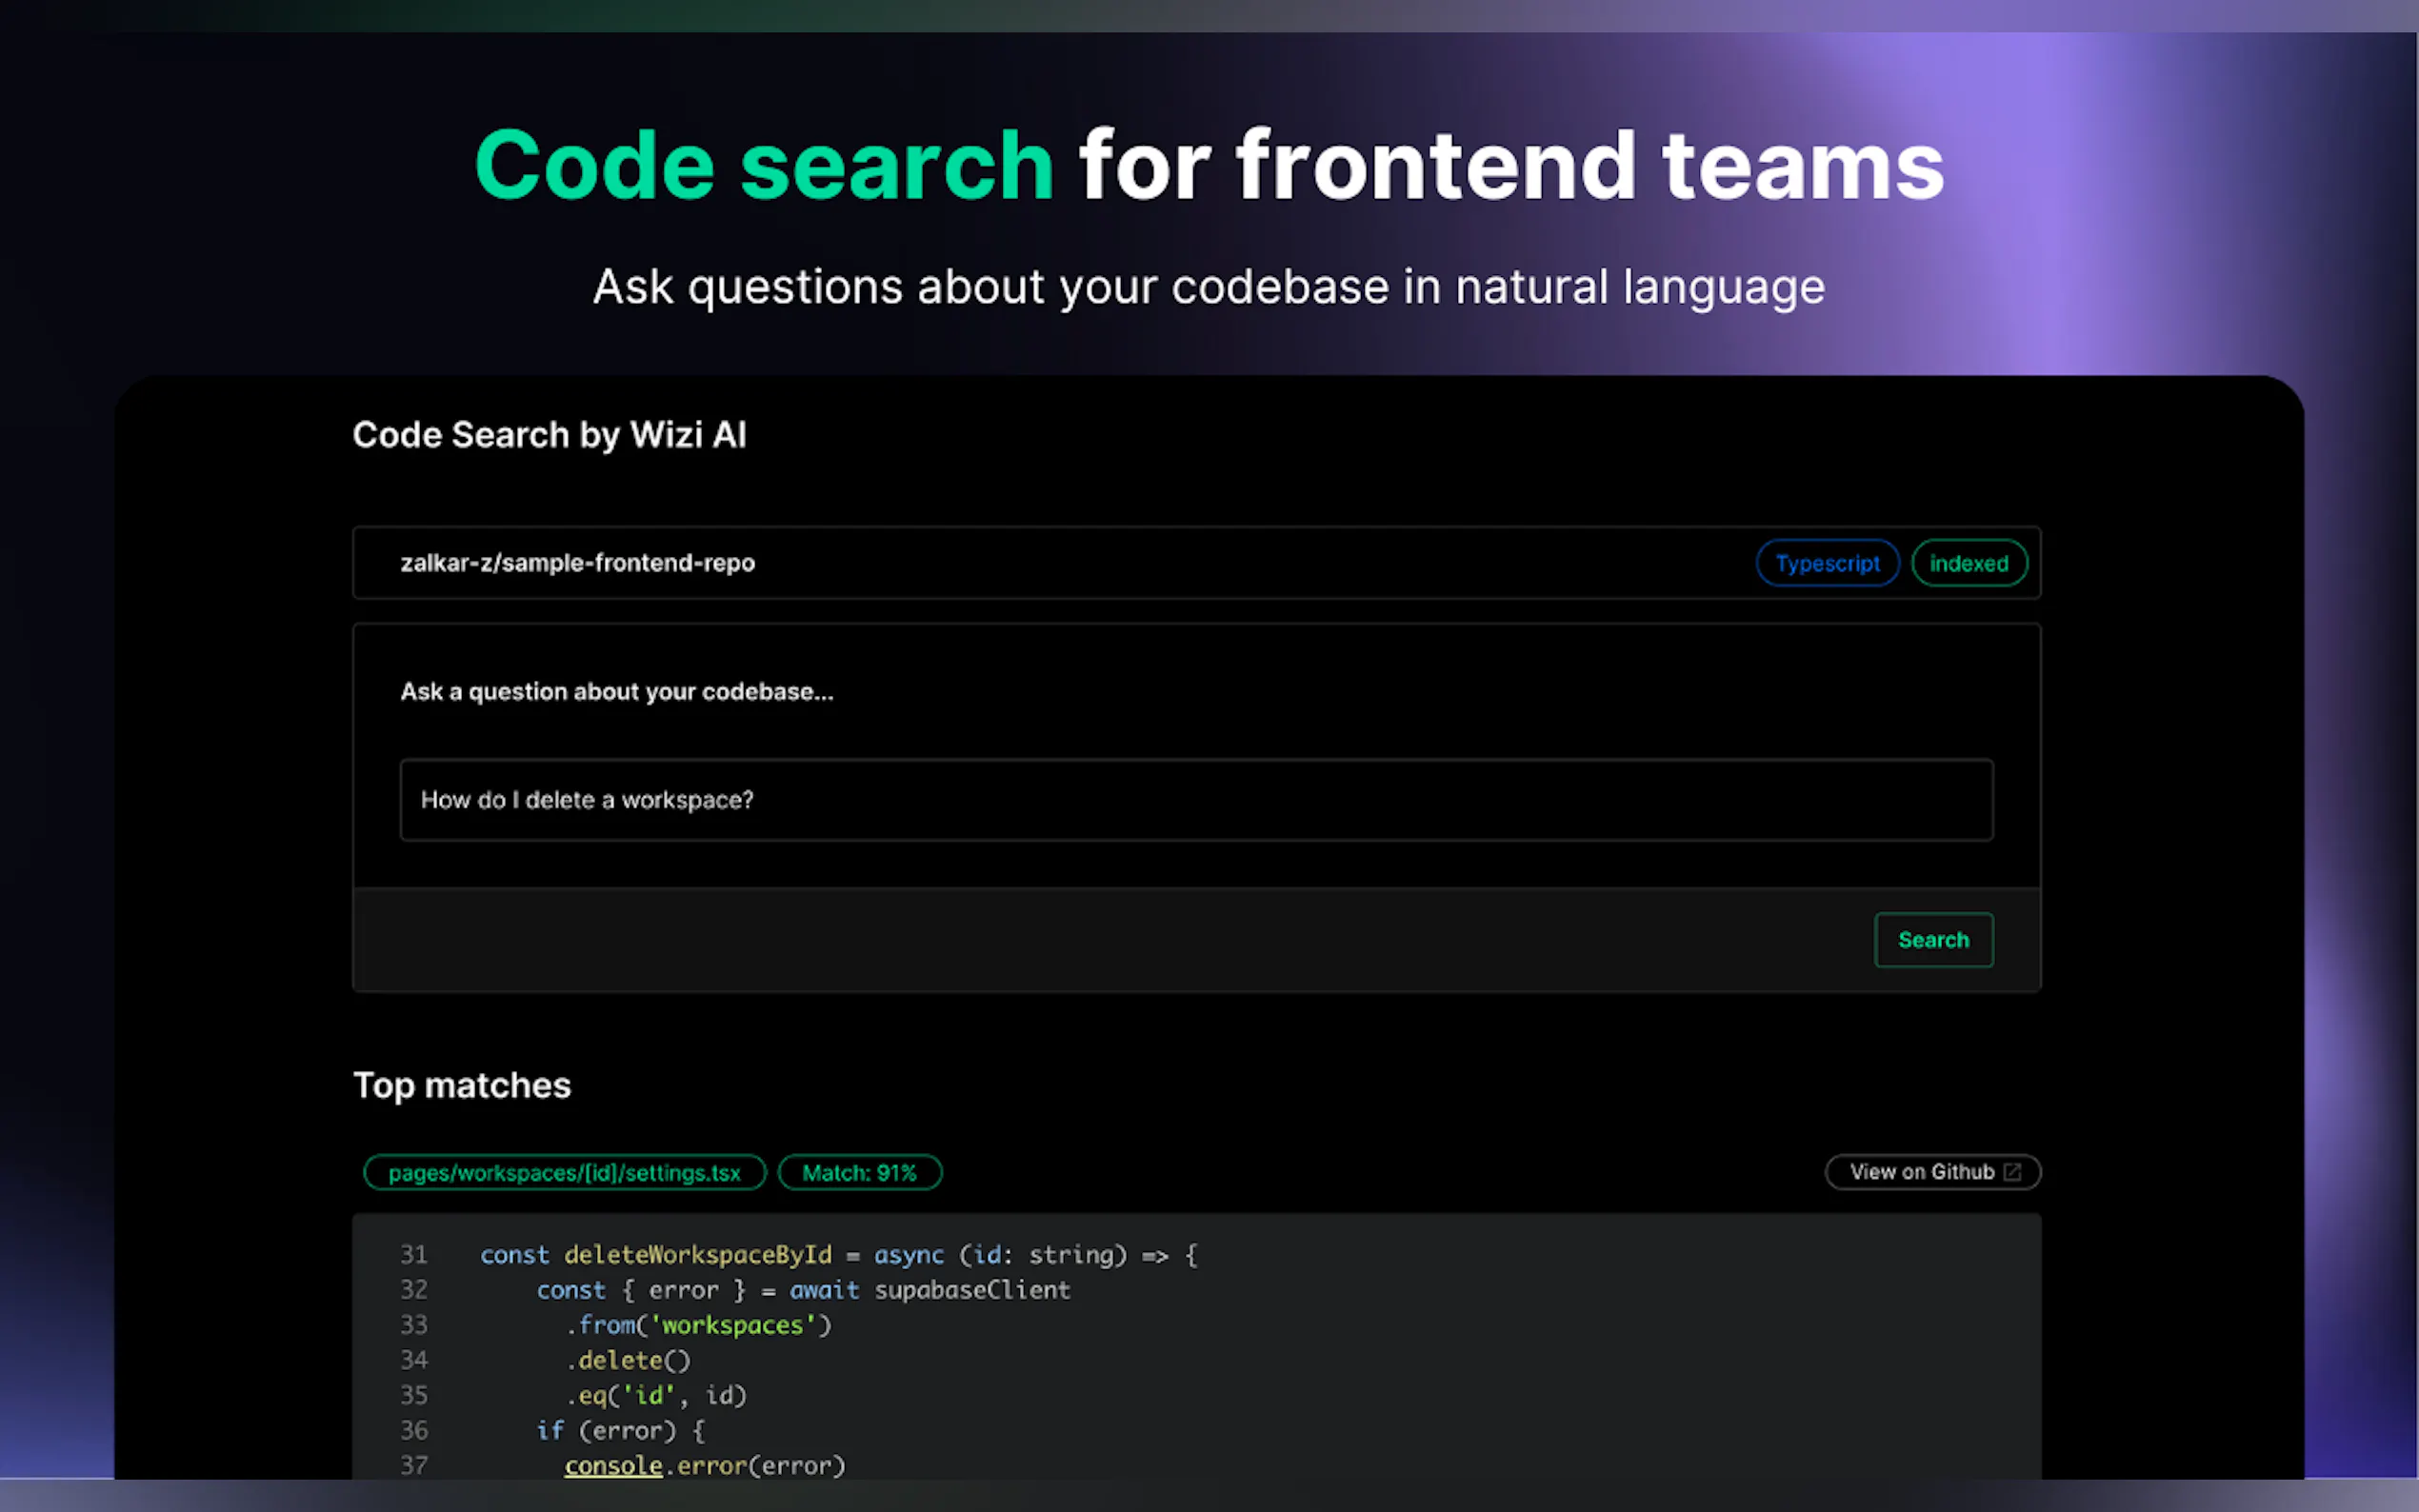This screenshot has width=2419, height=1512.
Task: Click the 'Code Search by Wizi AI' title
Action: coord(549,435)
